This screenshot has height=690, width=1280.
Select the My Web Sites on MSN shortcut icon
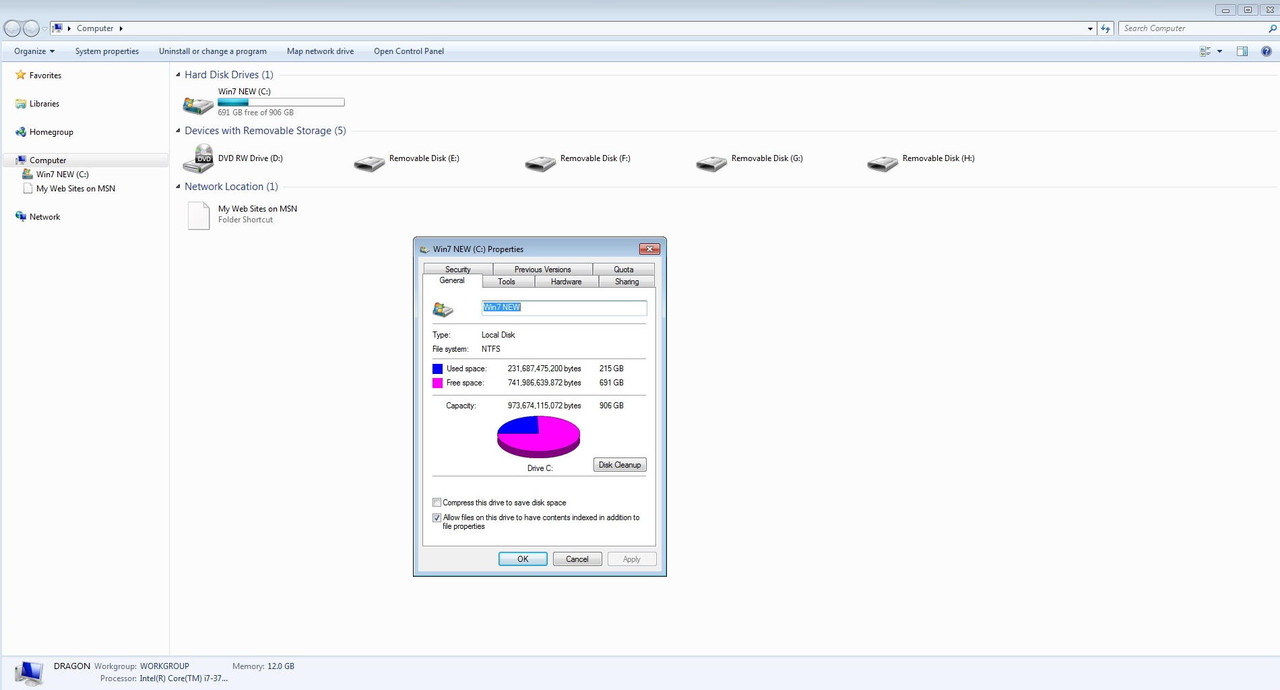coord(199,215)
